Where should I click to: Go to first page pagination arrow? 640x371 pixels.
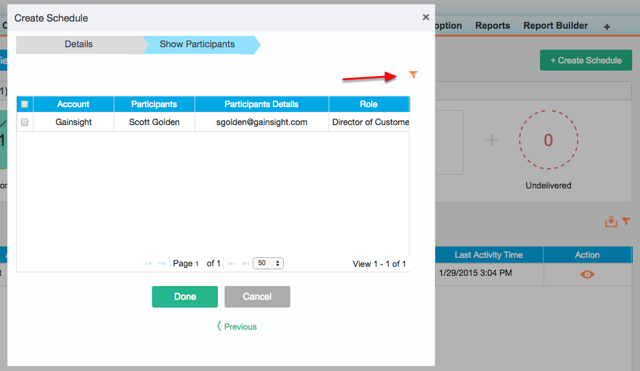pyautogui.click(x=149, y=264)
